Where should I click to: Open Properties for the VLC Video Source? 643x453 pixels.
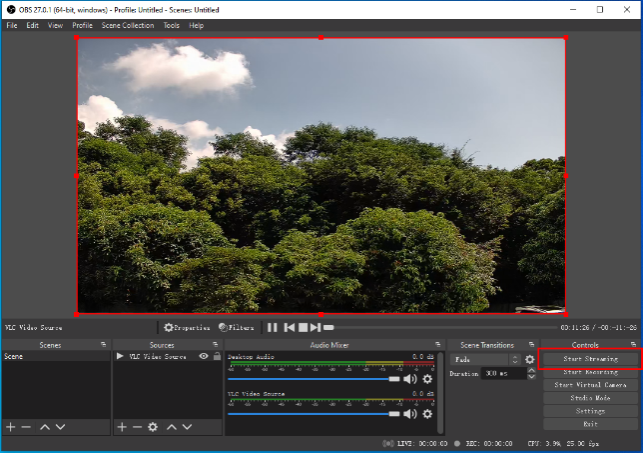(187, 327)
